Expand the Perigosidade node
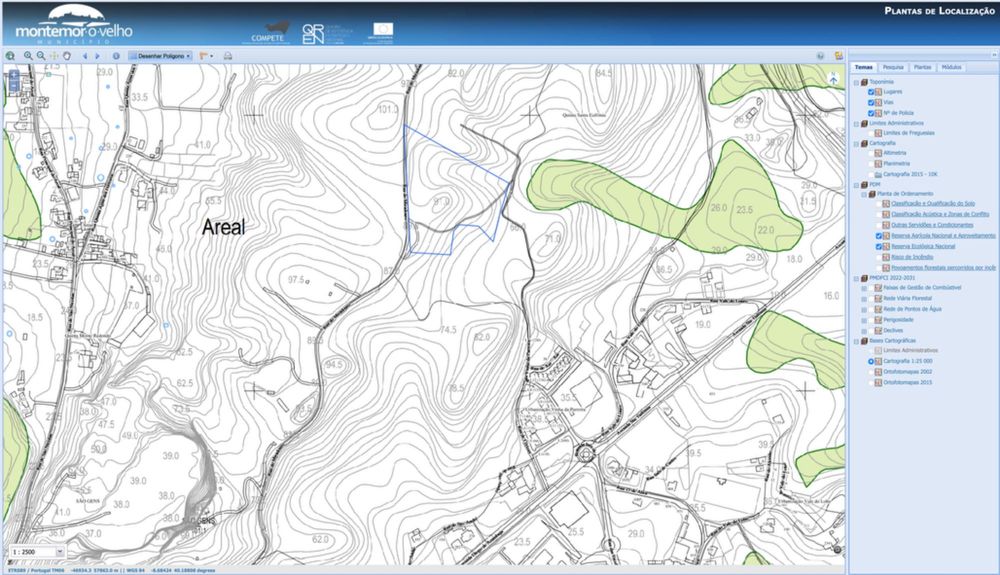Screen dimensions: 1000x575 pos(864,321)
